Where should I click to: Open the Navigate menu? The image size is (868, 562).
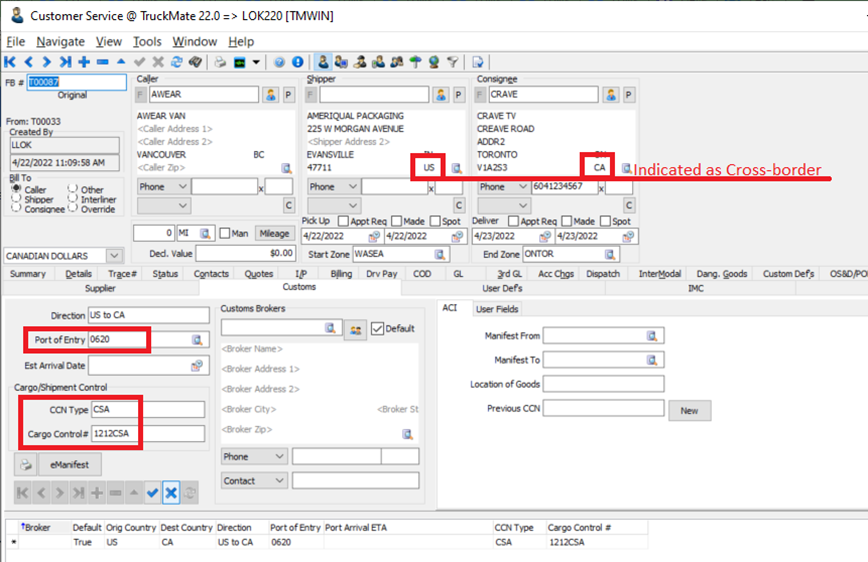60,42
